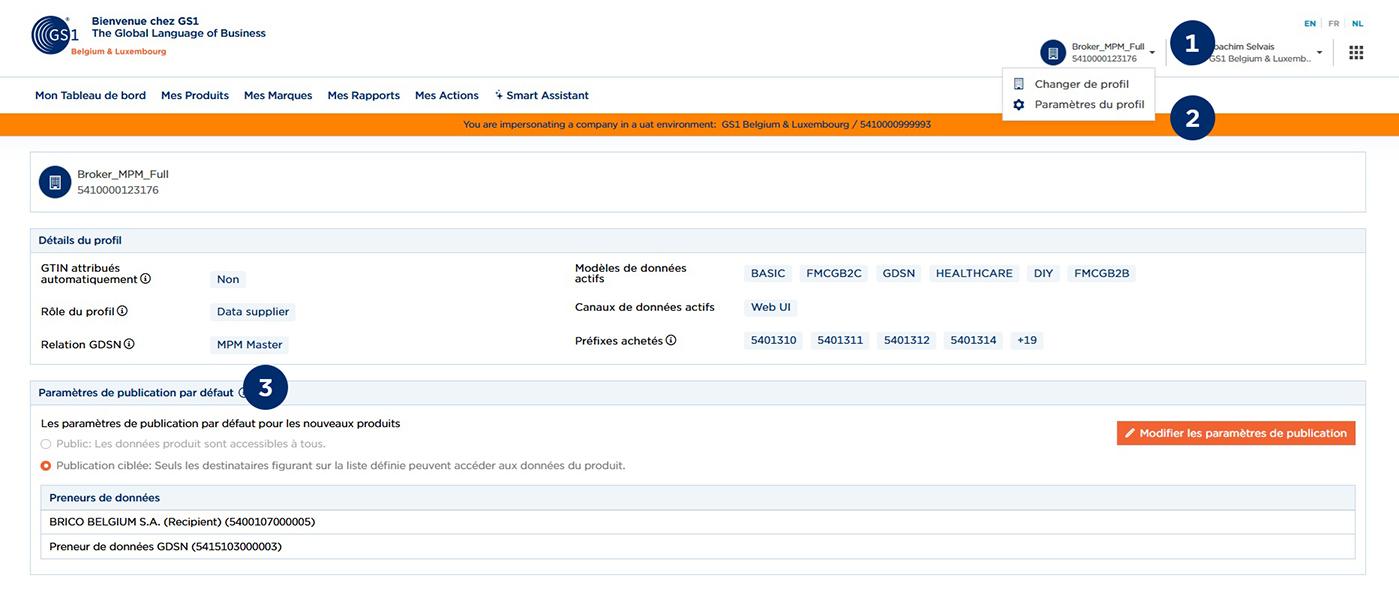Switch language to EN

point(1310,23)
